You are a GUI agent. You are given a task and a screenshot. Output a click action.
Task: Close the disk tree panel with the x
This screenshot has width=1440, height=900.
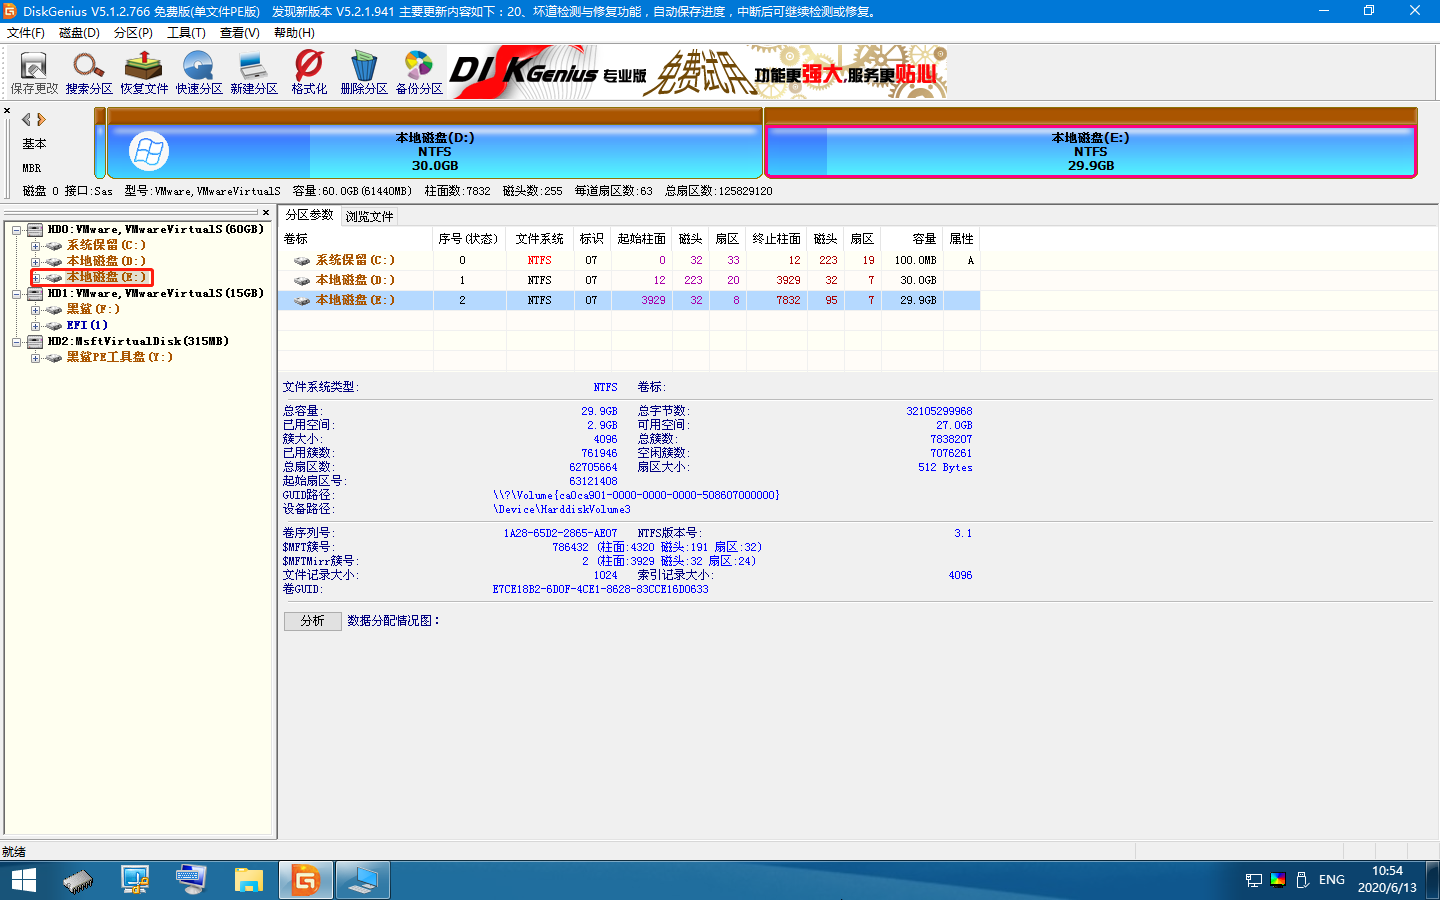tap(266, 212)
